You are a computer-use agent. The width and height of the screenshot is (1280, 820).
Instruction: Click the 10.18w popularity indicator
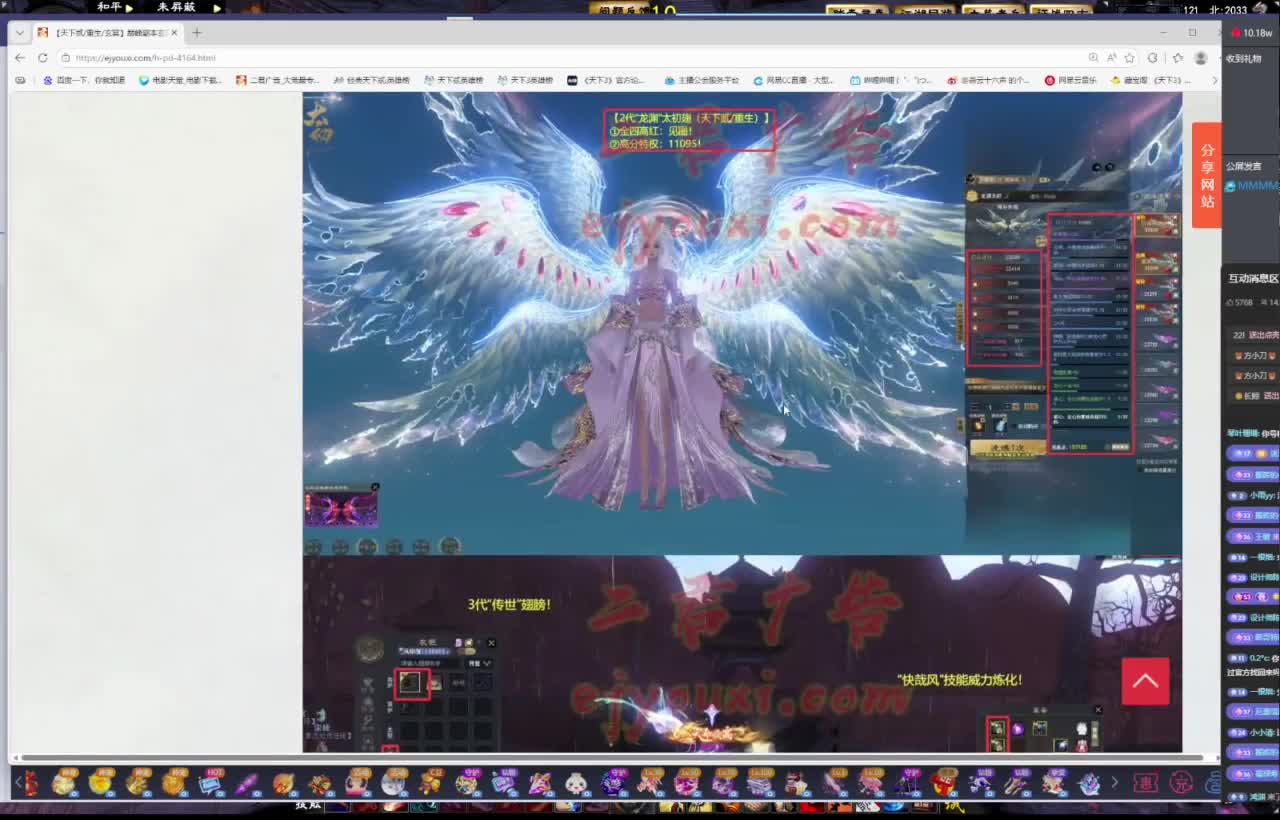tap(1252, 33)
